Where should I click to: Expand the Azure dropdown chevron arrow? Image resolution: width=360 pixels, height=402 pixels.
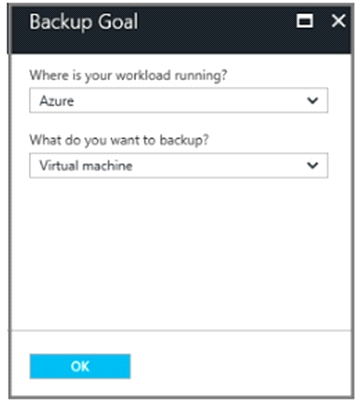point(313,100)
